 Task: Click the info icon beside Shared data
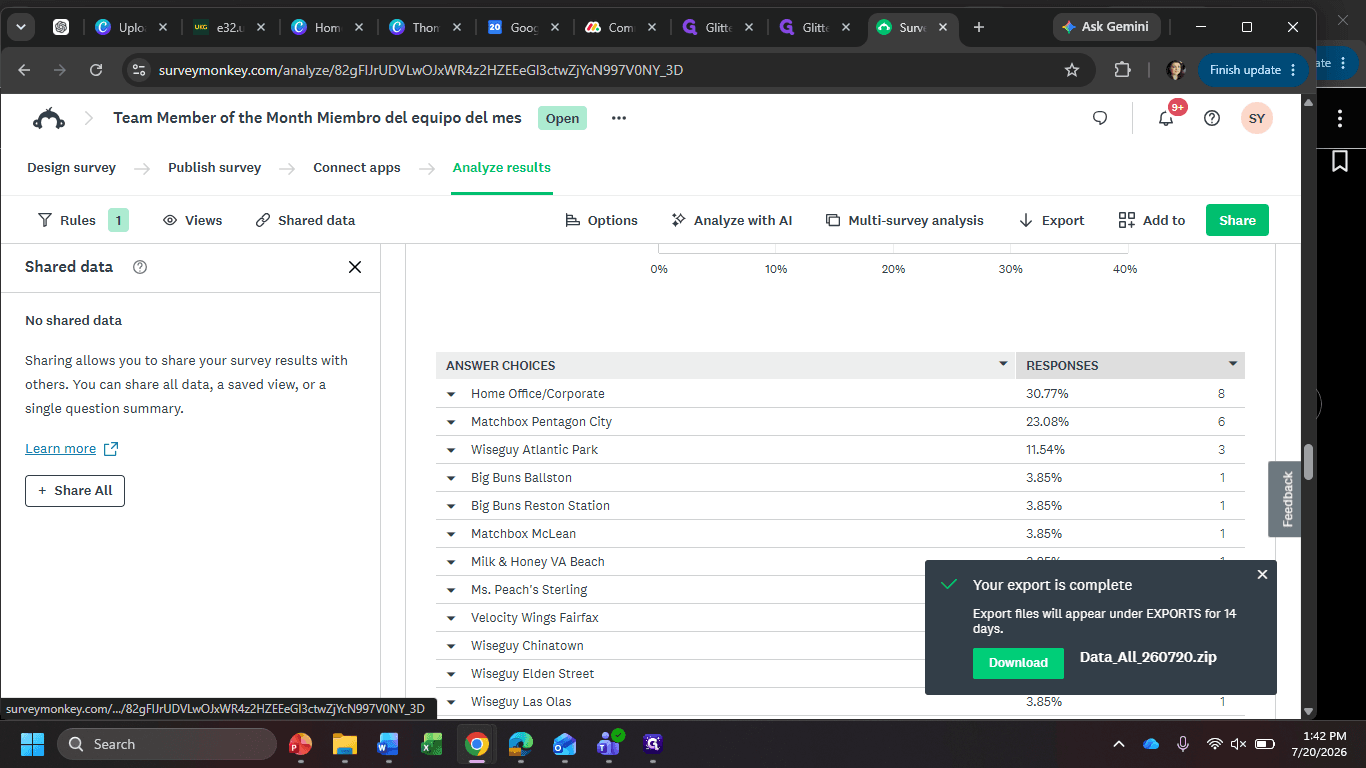(x=140, y=267)
